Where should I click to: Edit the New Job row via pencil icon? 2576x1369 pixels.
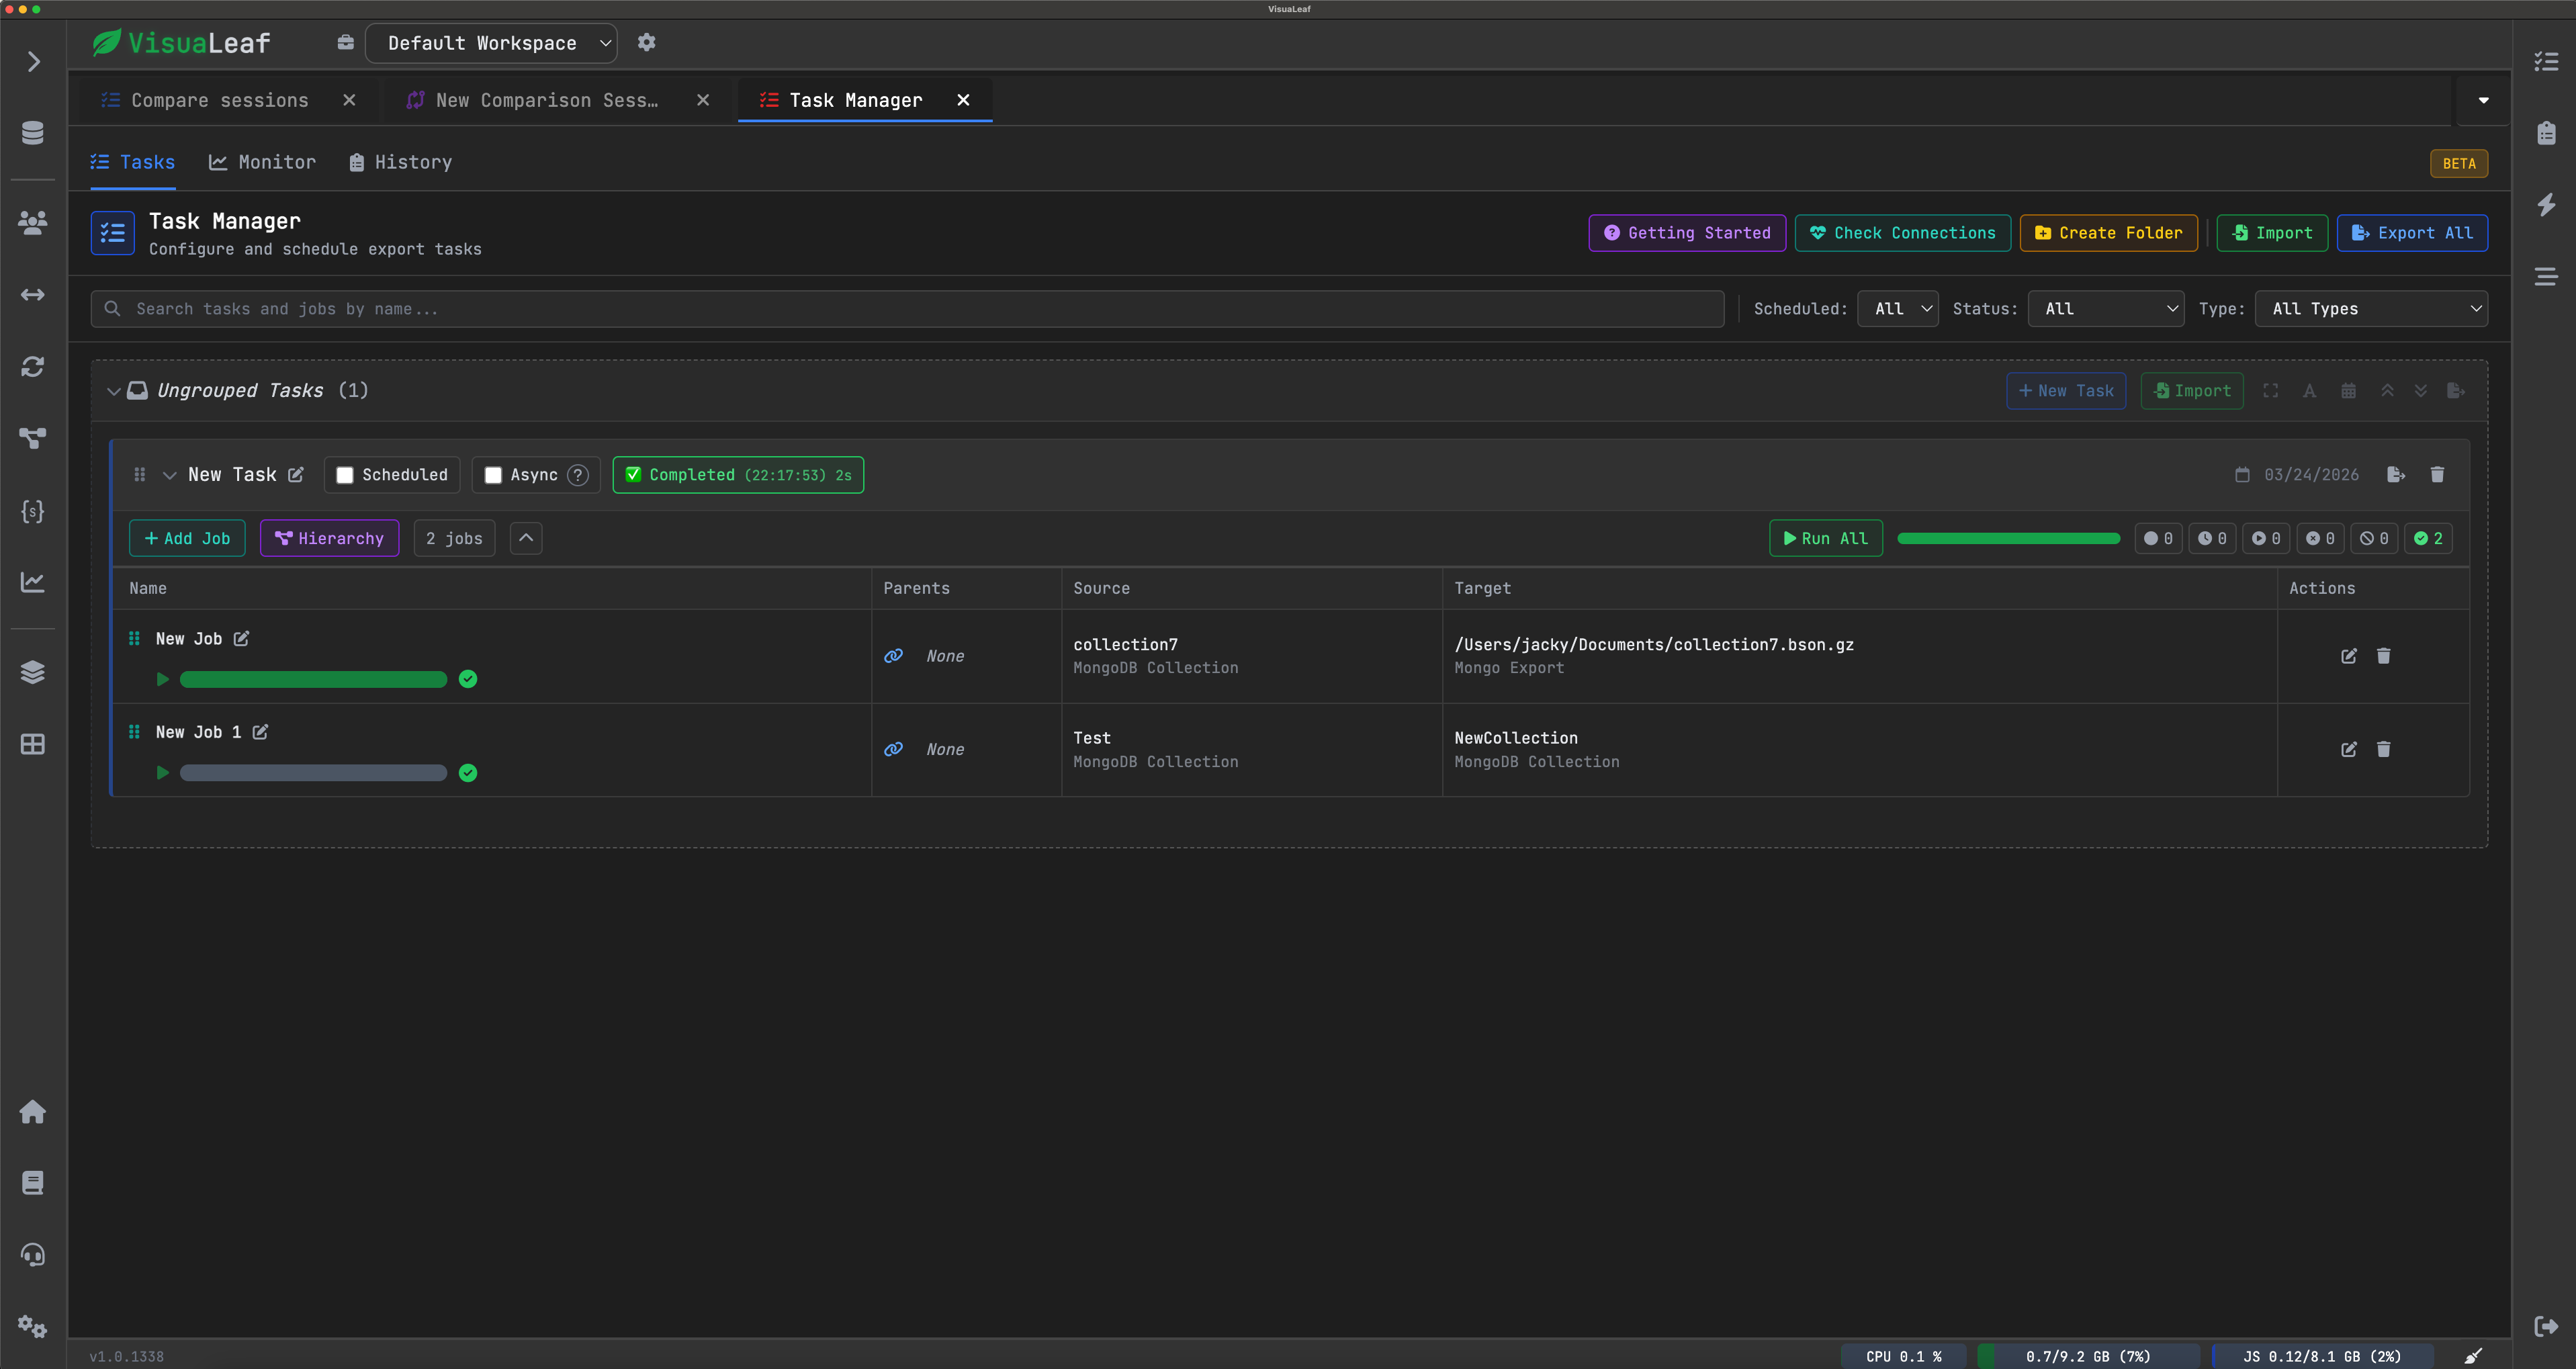(x=2348, y=656)
